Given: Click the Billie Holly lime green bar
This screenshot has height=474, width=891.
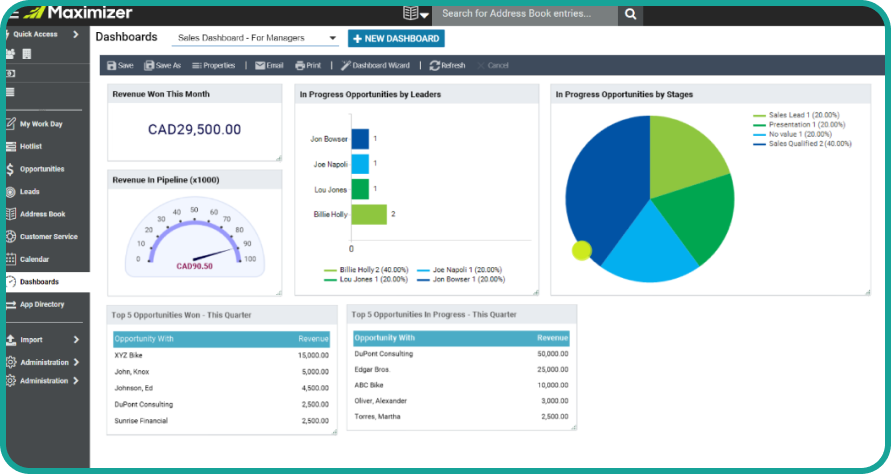Looking at the screenshot, I should pyautogui.click(x=369, y=214).
